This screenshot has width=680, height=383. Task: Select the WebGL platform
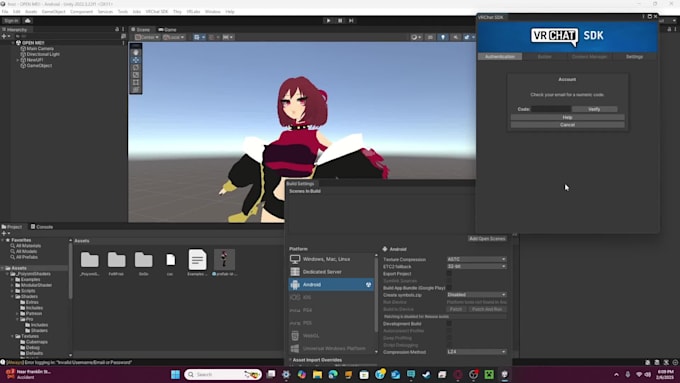click(331, 336)
